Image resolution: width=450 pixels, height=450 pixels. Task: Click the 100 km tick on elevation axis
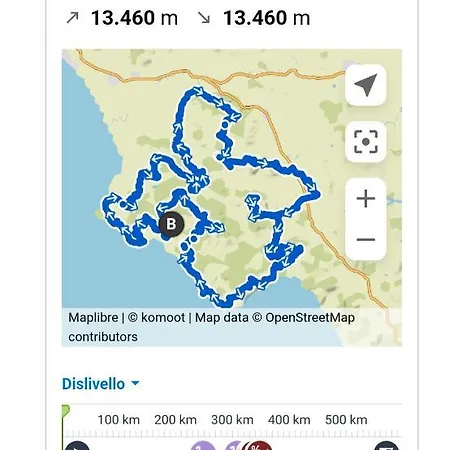point(118,420)
